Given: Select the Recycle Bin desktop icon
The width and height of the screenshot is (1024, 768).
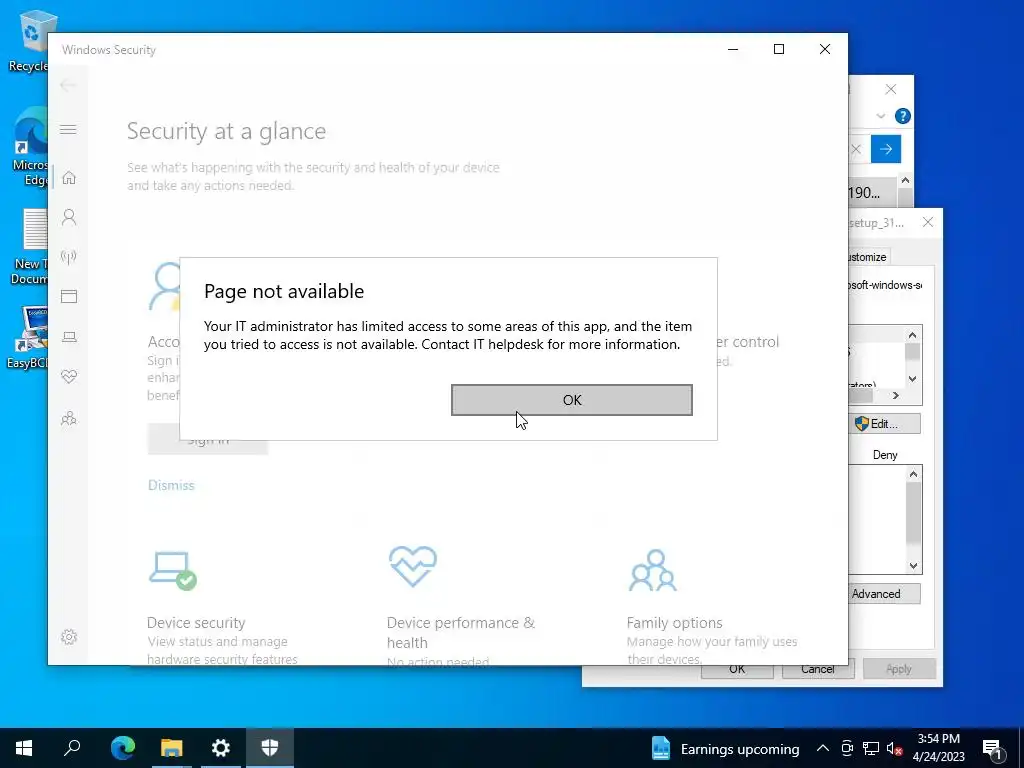Looking at the screenshot, I should (29, 42).
